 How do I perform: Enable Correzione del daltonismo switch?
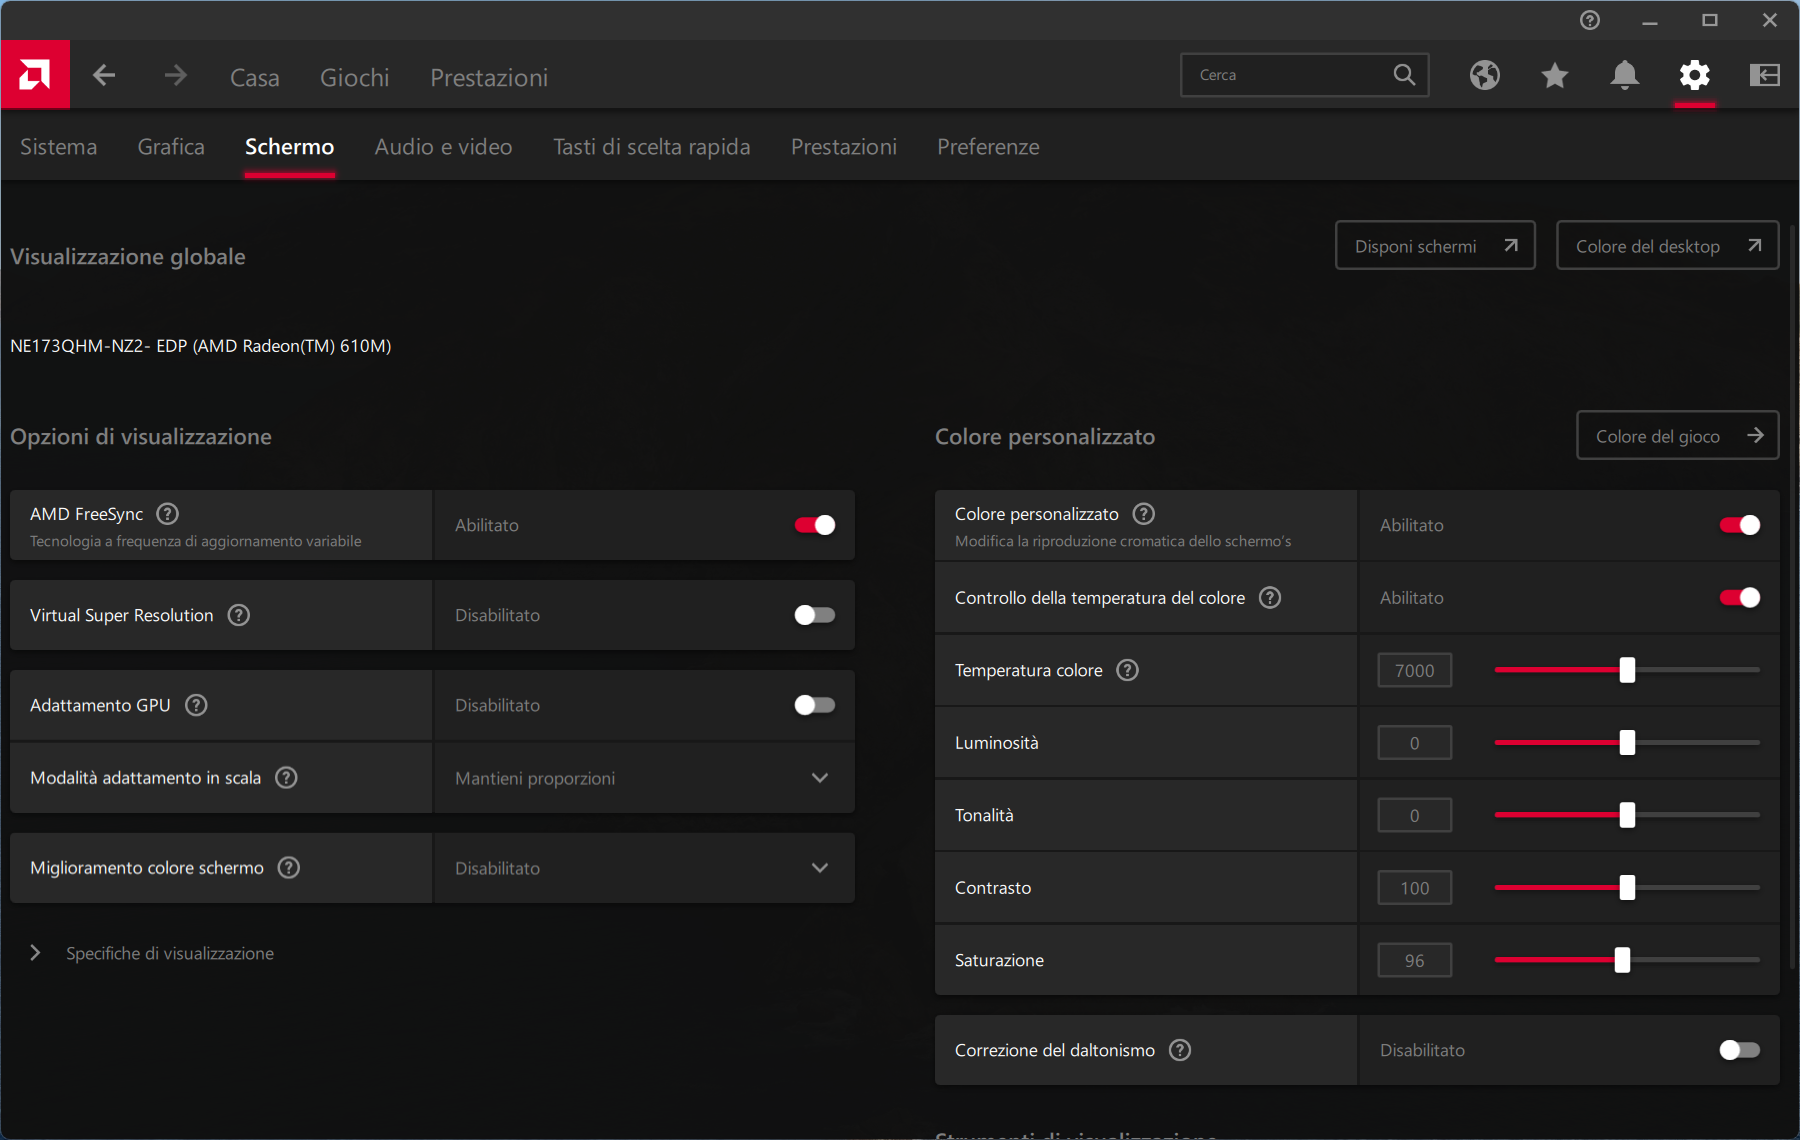click(1739, 1050)
